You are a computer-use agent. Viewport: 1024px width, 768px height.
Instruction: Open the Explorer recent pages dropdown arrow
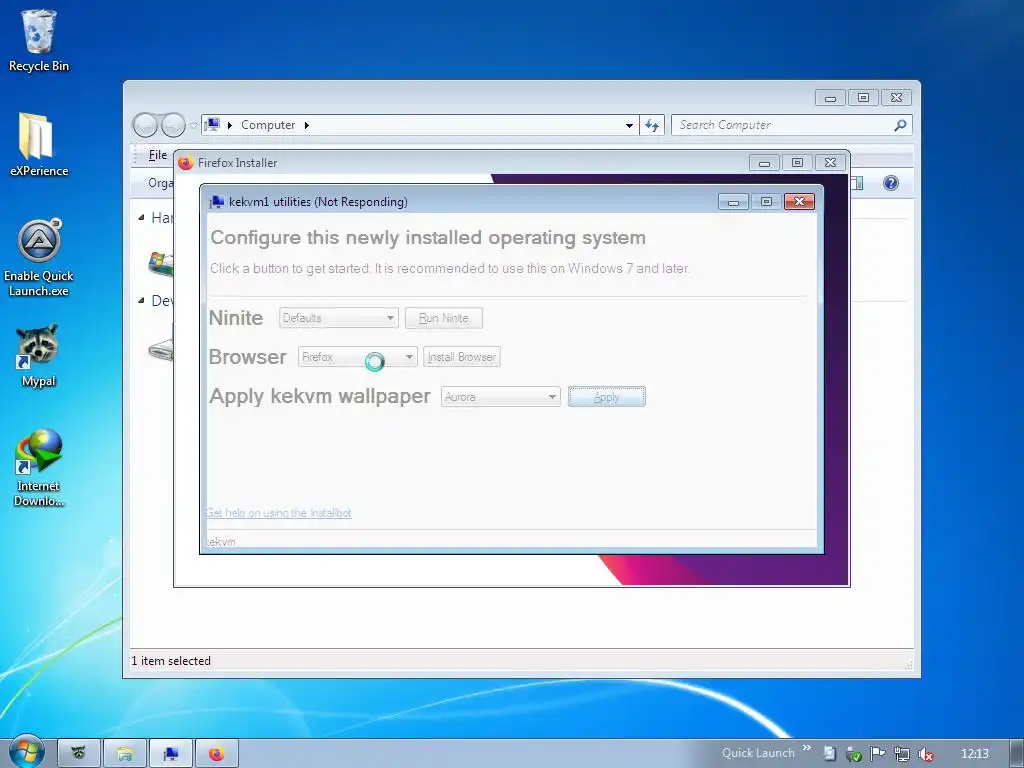[x=193, y=125]
